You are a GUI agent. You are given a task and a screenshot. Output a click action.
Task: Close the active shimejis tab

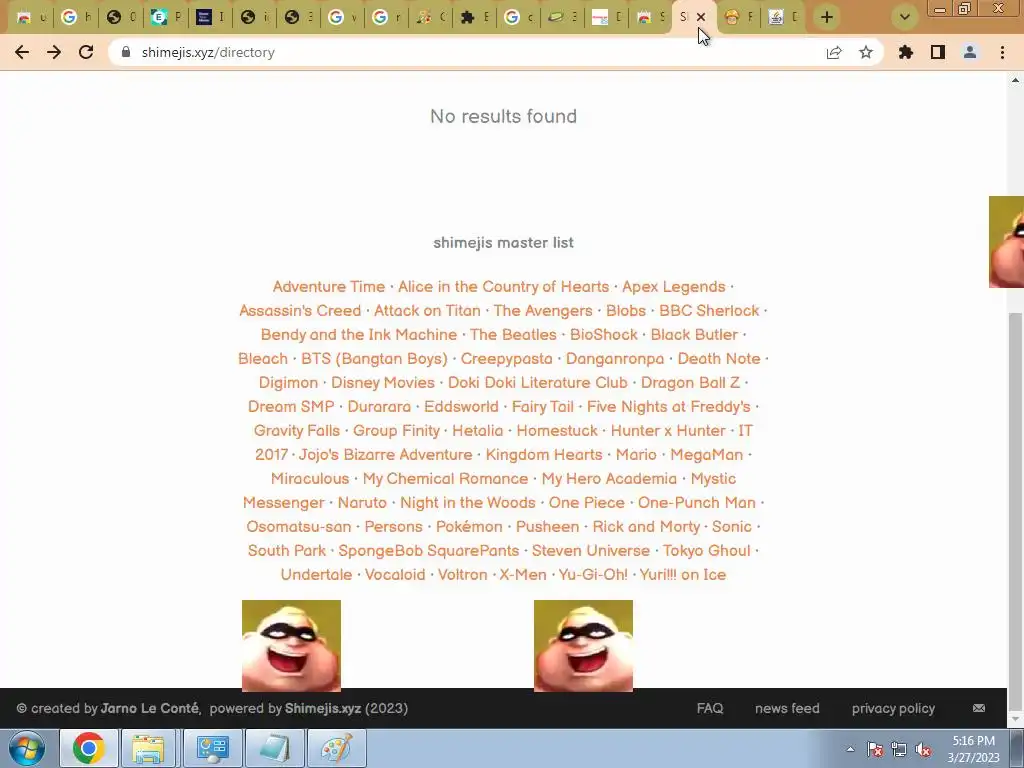coord(701,17)
